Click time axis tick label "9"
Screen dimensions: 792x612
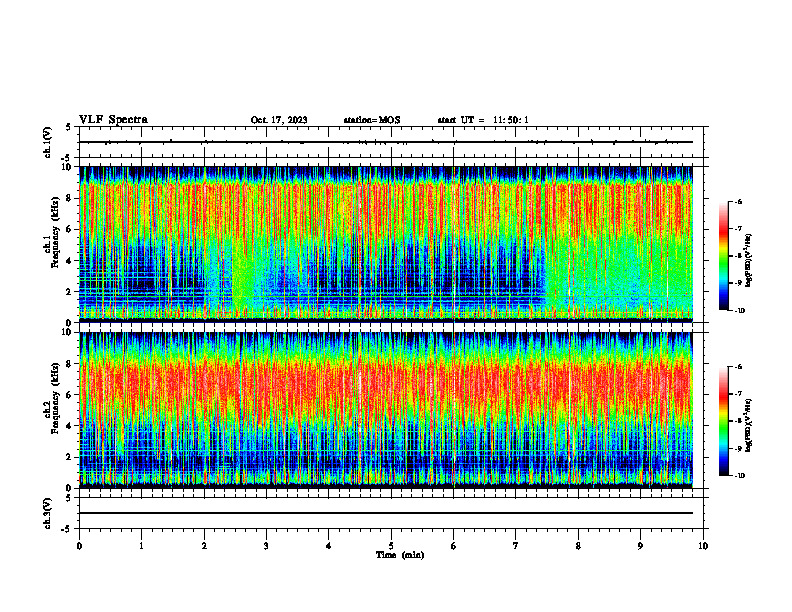pyautogui.click(x=640, y=546)
